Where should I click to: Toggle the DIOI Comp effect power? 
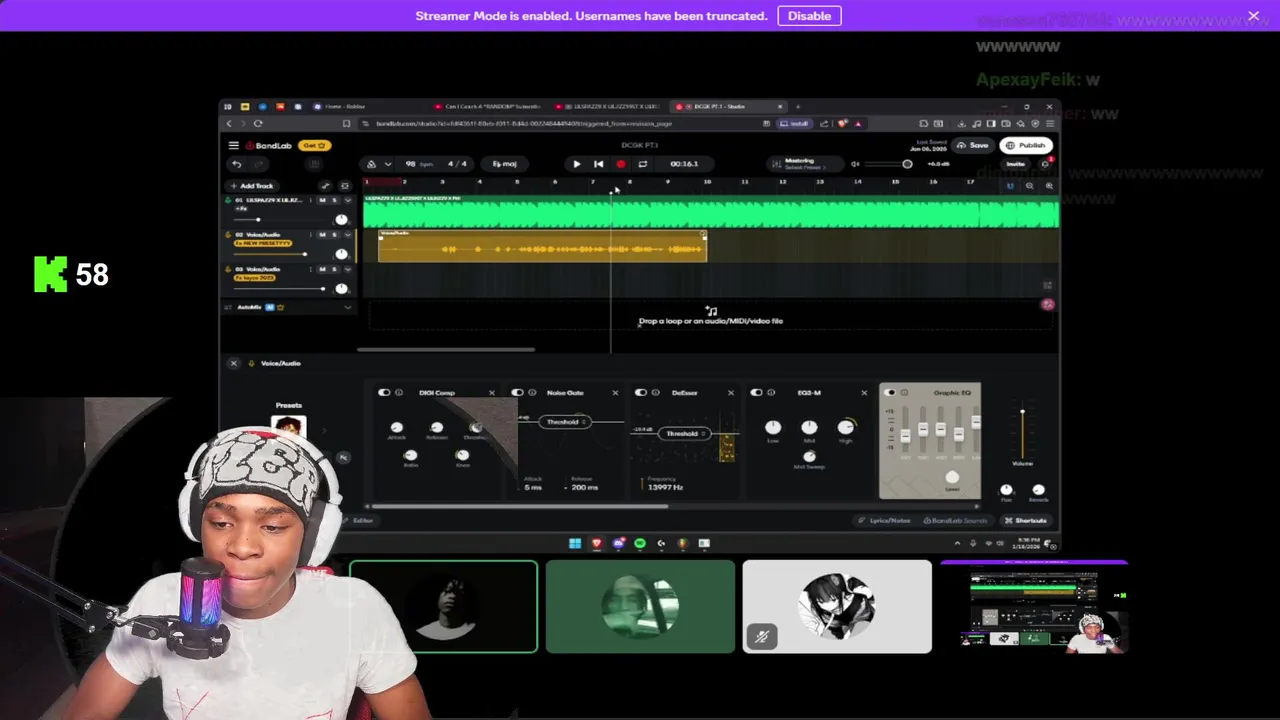pyautogui.click(x=384, y=392)
